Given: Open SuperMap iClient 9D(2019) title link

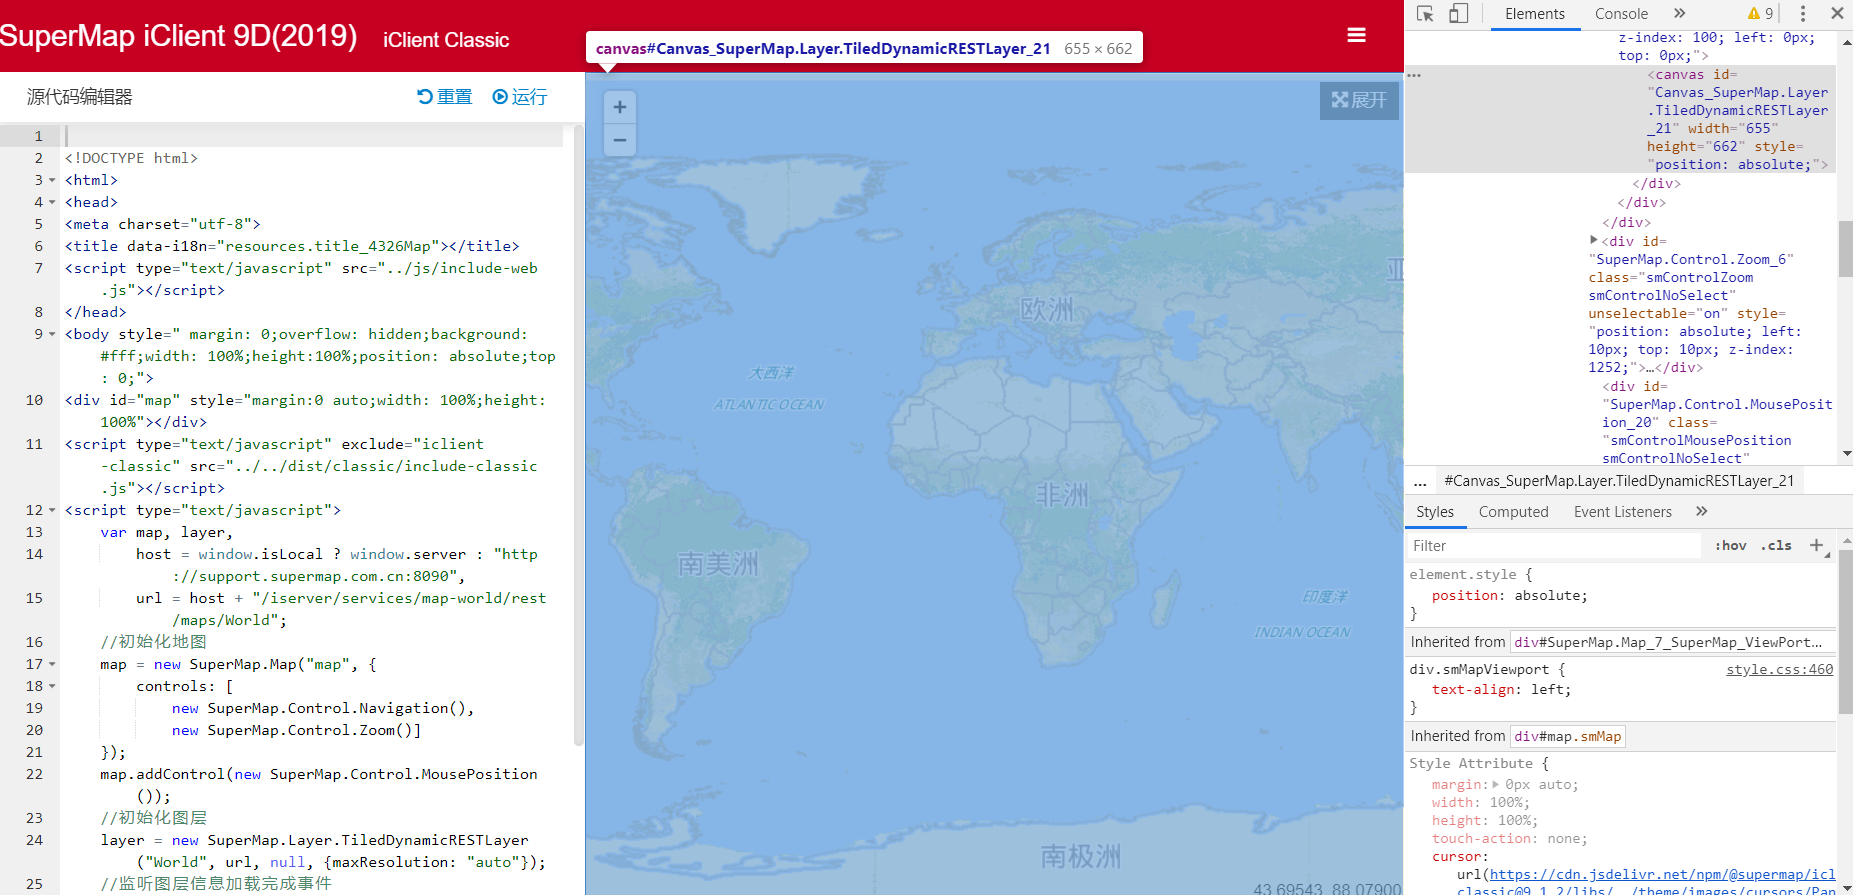Looking at the screenshot, I should point(178,36).
